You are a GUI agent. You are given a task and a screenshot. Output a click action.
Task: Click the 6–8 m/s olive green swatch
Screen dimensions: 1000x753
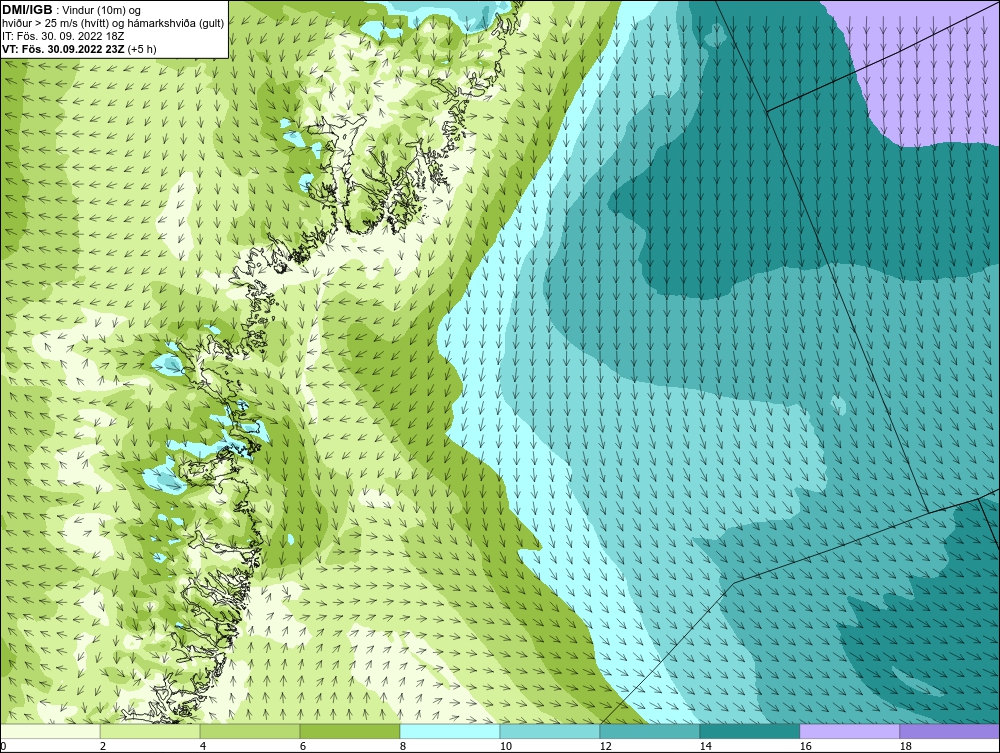349,731
